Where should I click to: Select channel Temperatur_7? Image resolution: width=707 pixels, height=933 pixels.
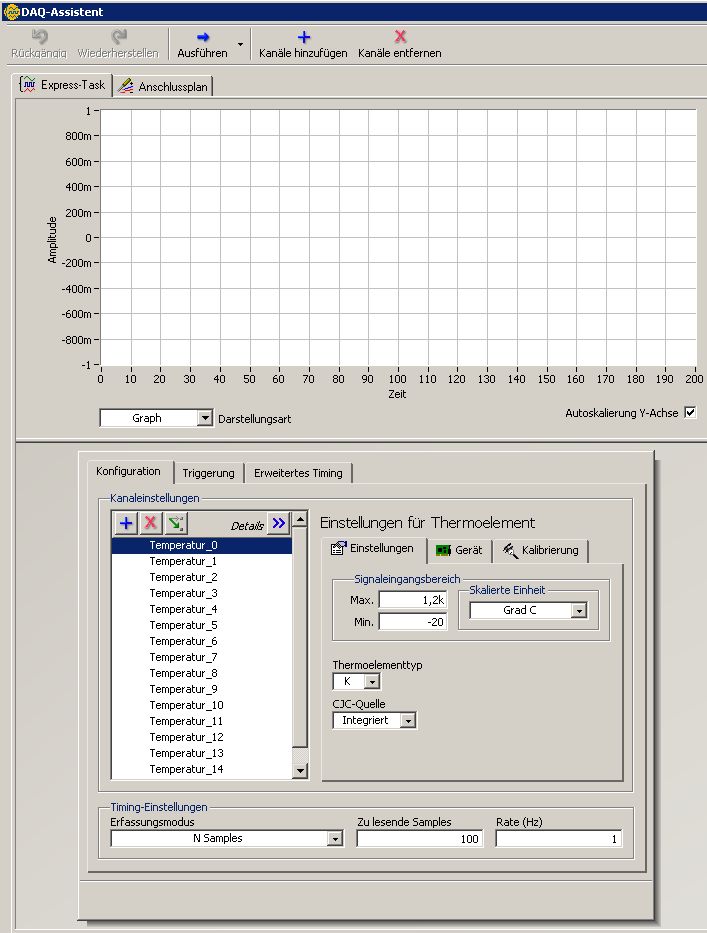[x=202, y=658]
